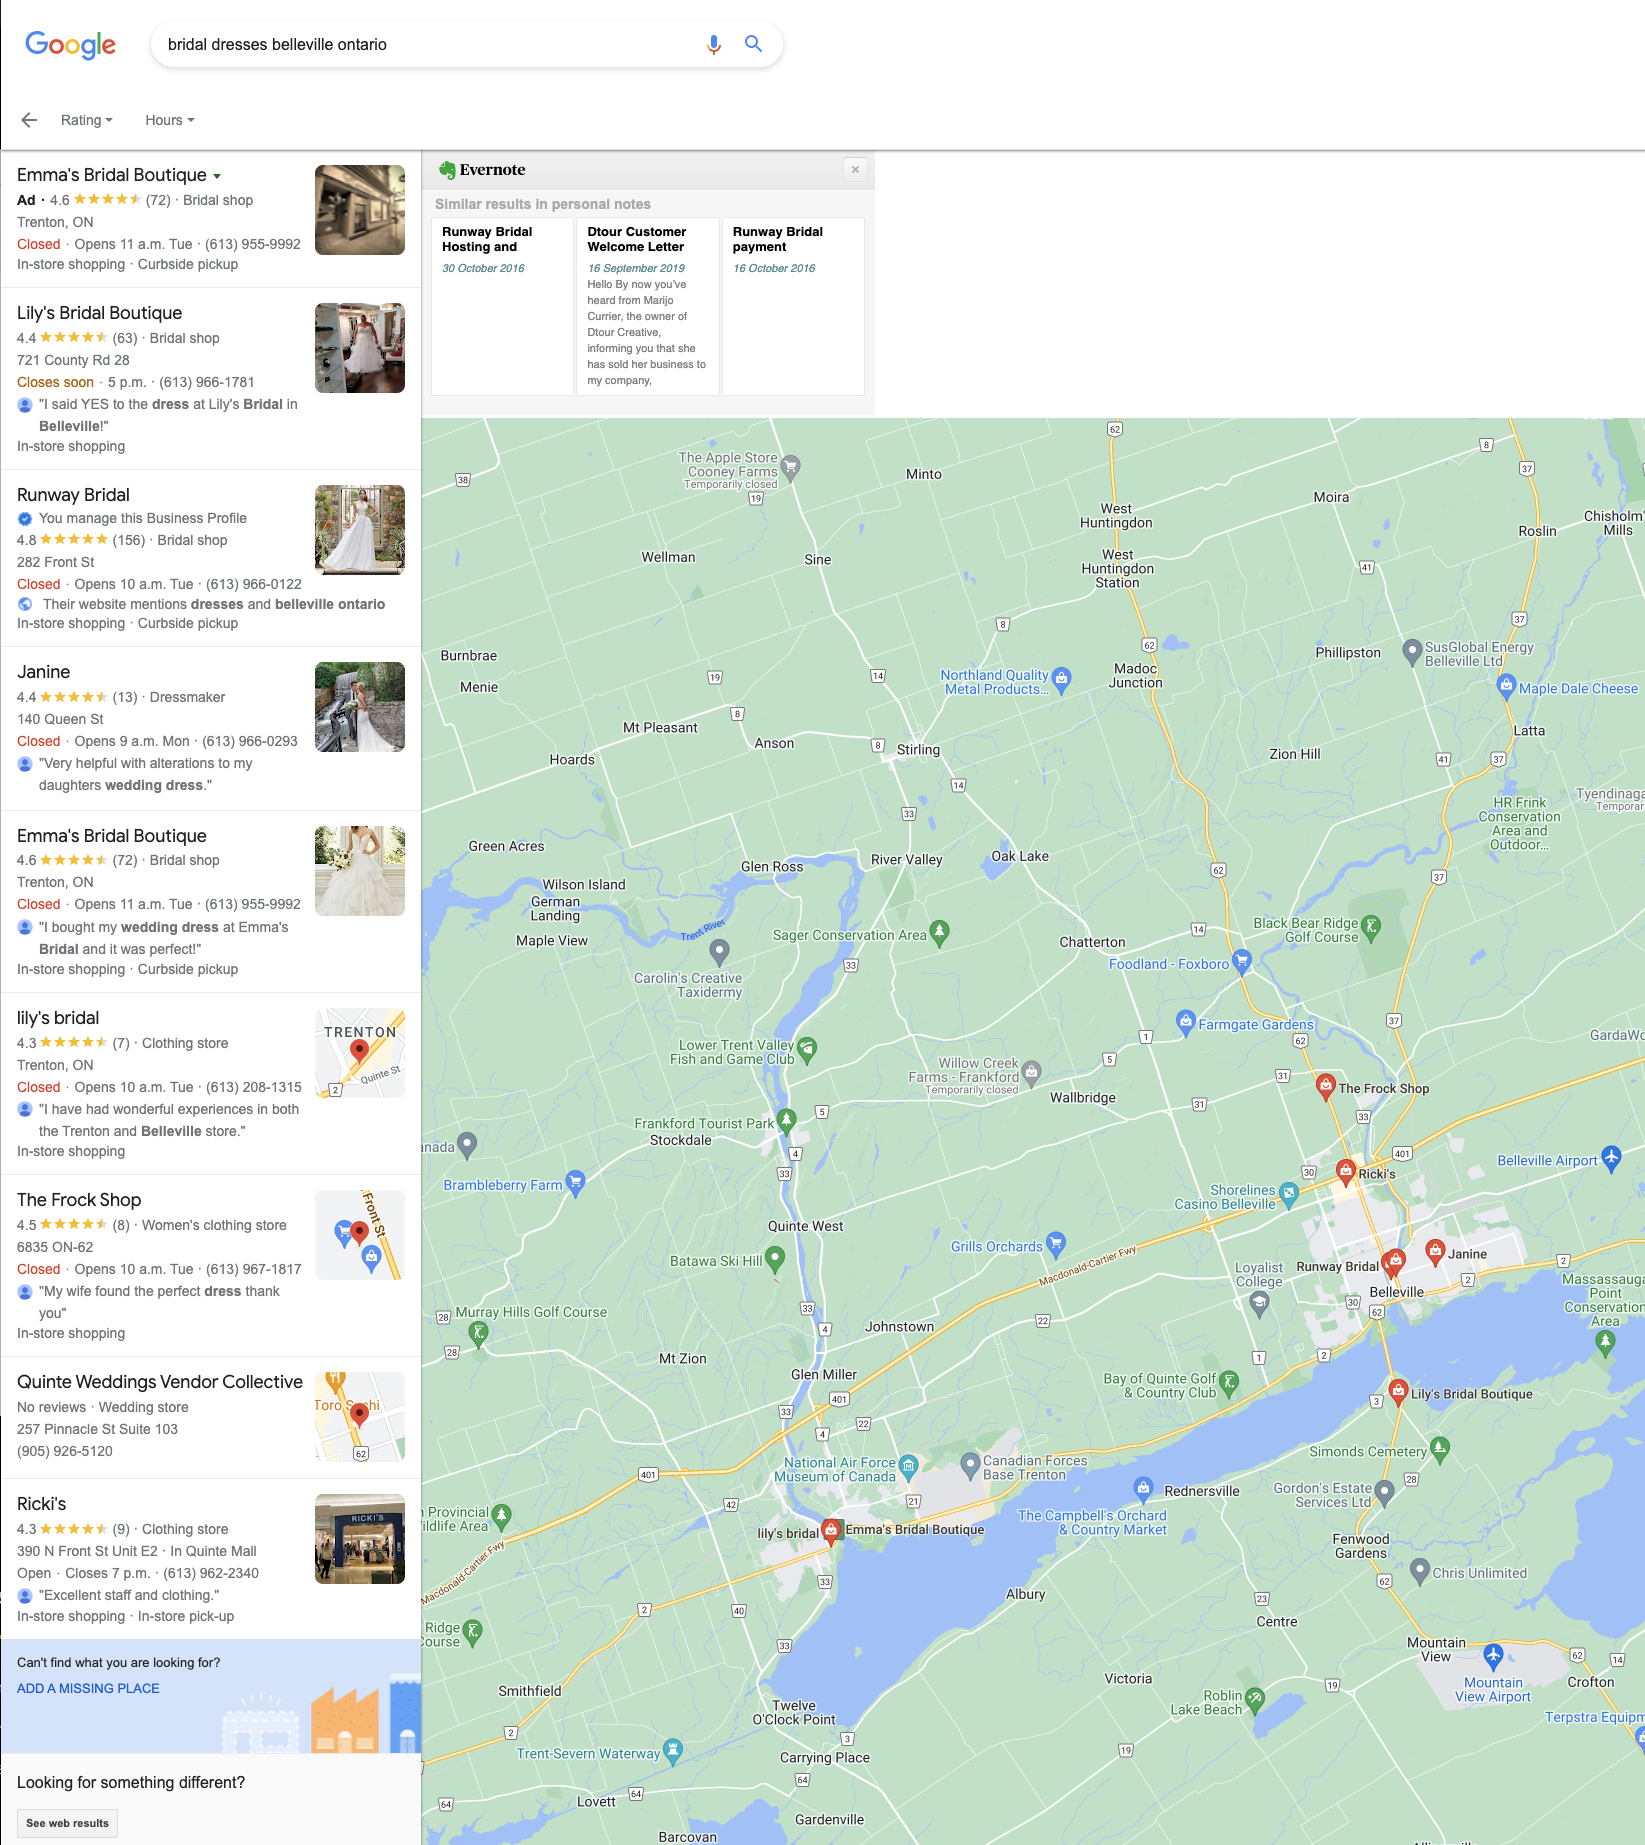Viewport: 1645px width, 1845px height.
Task: Click the Evernote elephant logo
Action: [447, 170]
